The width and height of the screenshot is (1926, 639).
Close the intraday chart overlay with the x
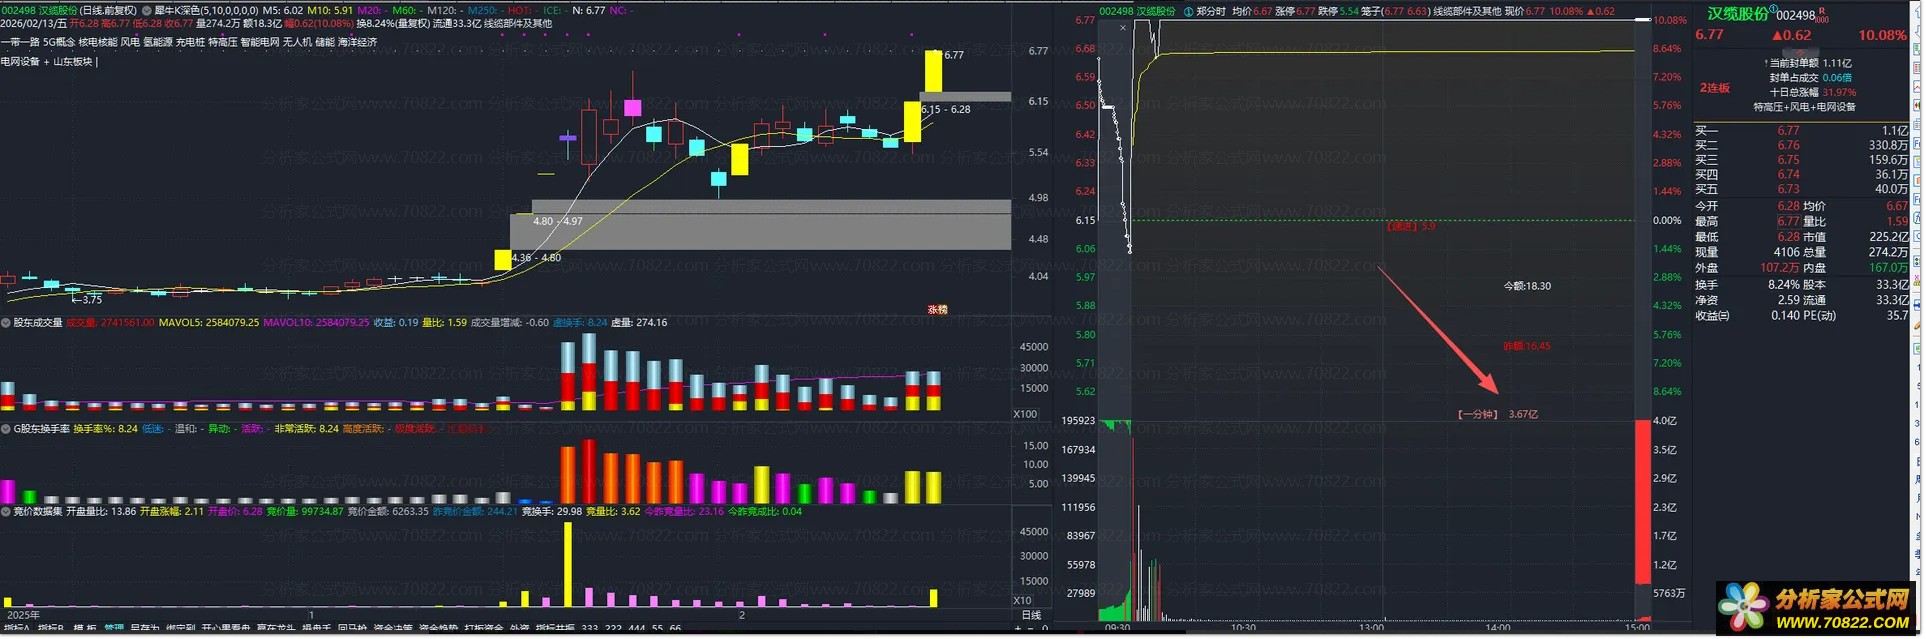(x=1123, y=28)
